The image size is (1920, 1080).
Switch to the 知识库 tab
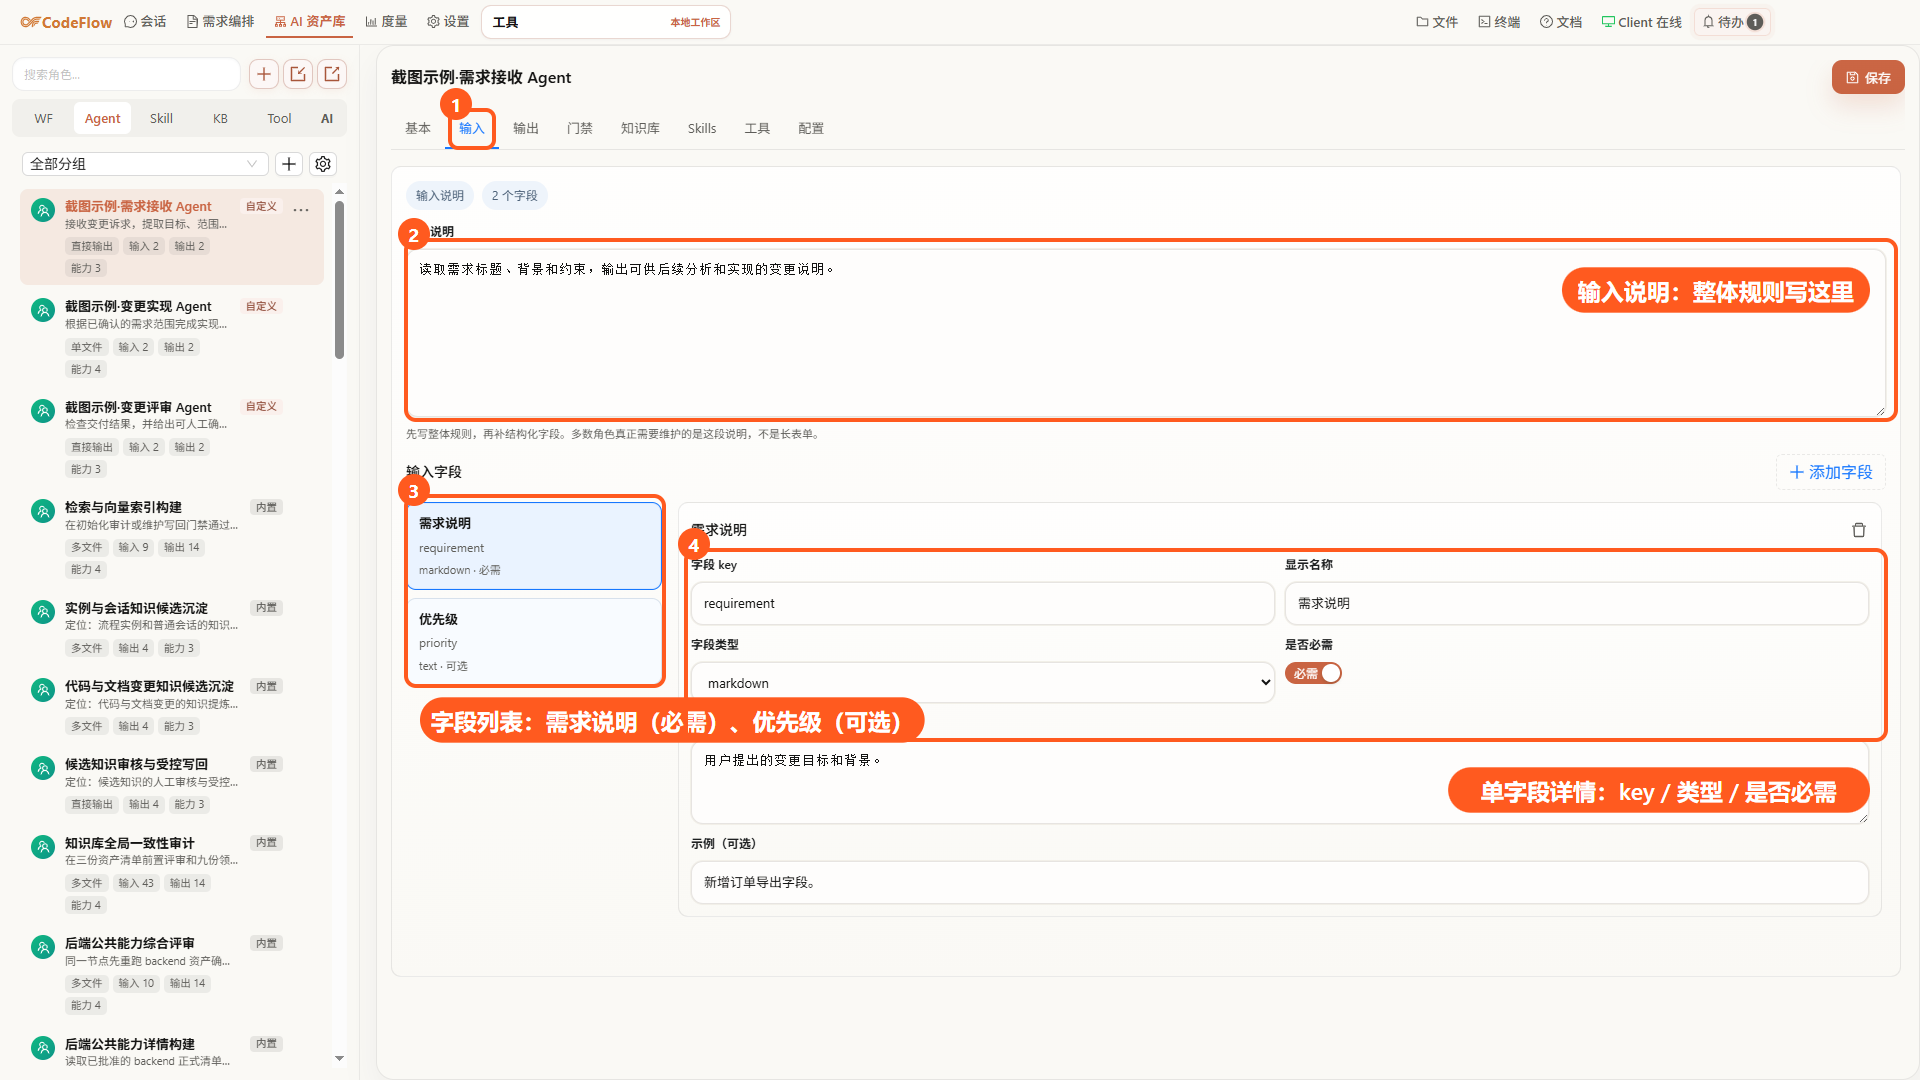coord(640,128)
